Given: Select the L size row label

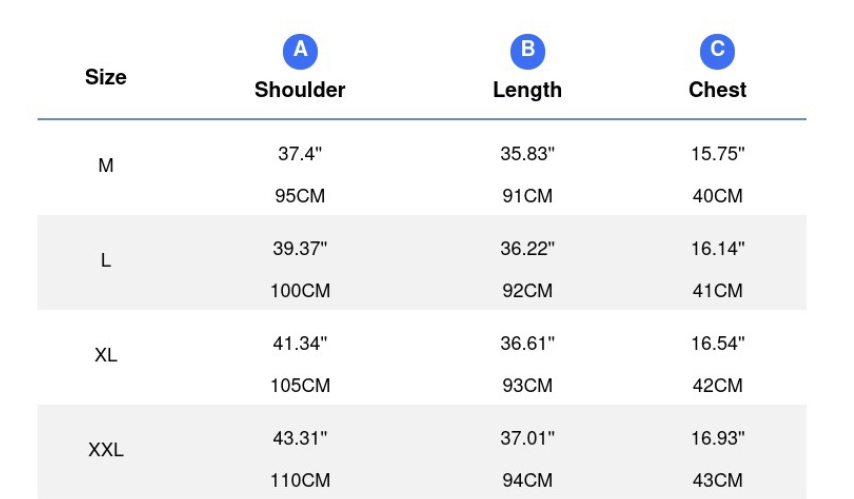Looking at the screenshot, I should tap(106, 260).
